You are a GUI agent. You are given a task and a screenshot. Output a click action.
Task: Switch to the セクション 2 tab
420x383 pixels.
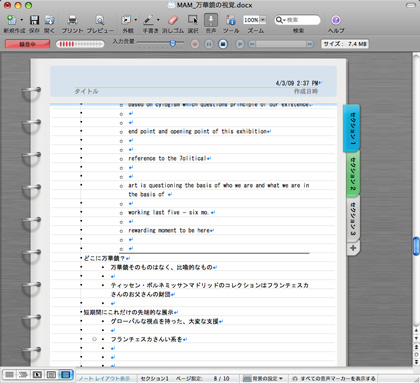(352, 174)
